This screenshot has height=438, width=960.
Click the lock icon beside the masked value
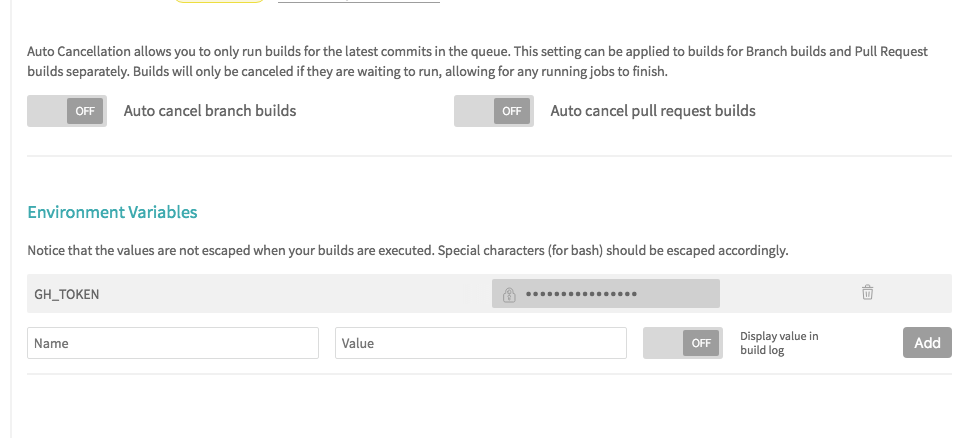(x=509, y=295)
